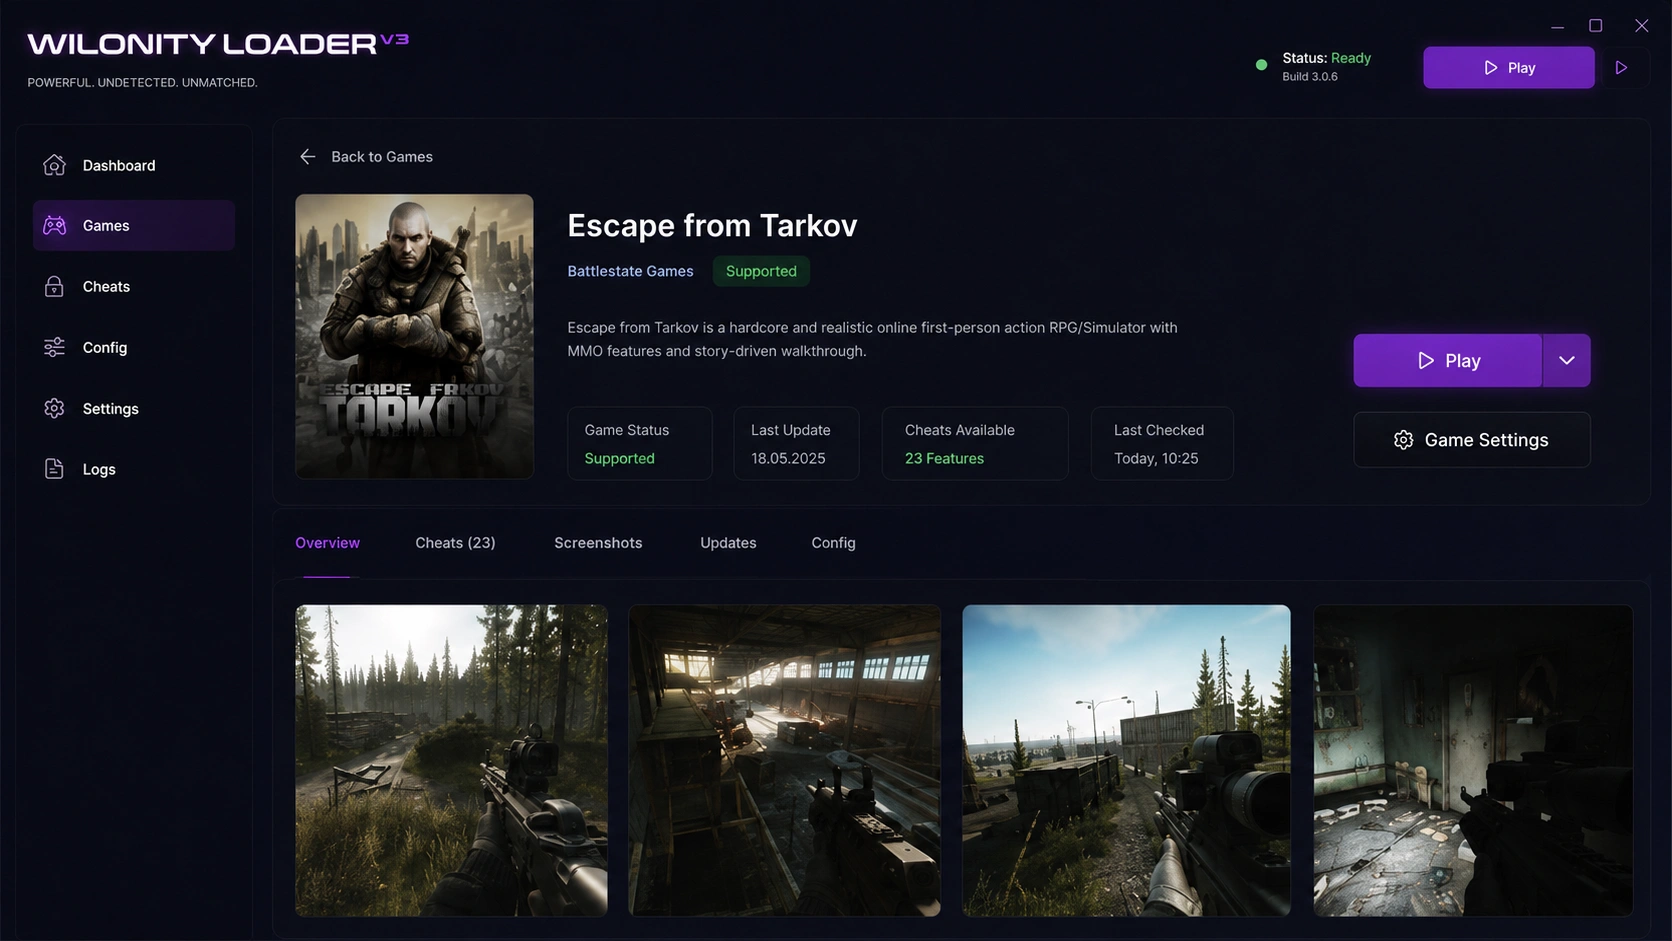Image resolution: width=1672 pixels, height=941 pixels.
Task: Click the green status indicator dot
Action: coord(1261,65)
